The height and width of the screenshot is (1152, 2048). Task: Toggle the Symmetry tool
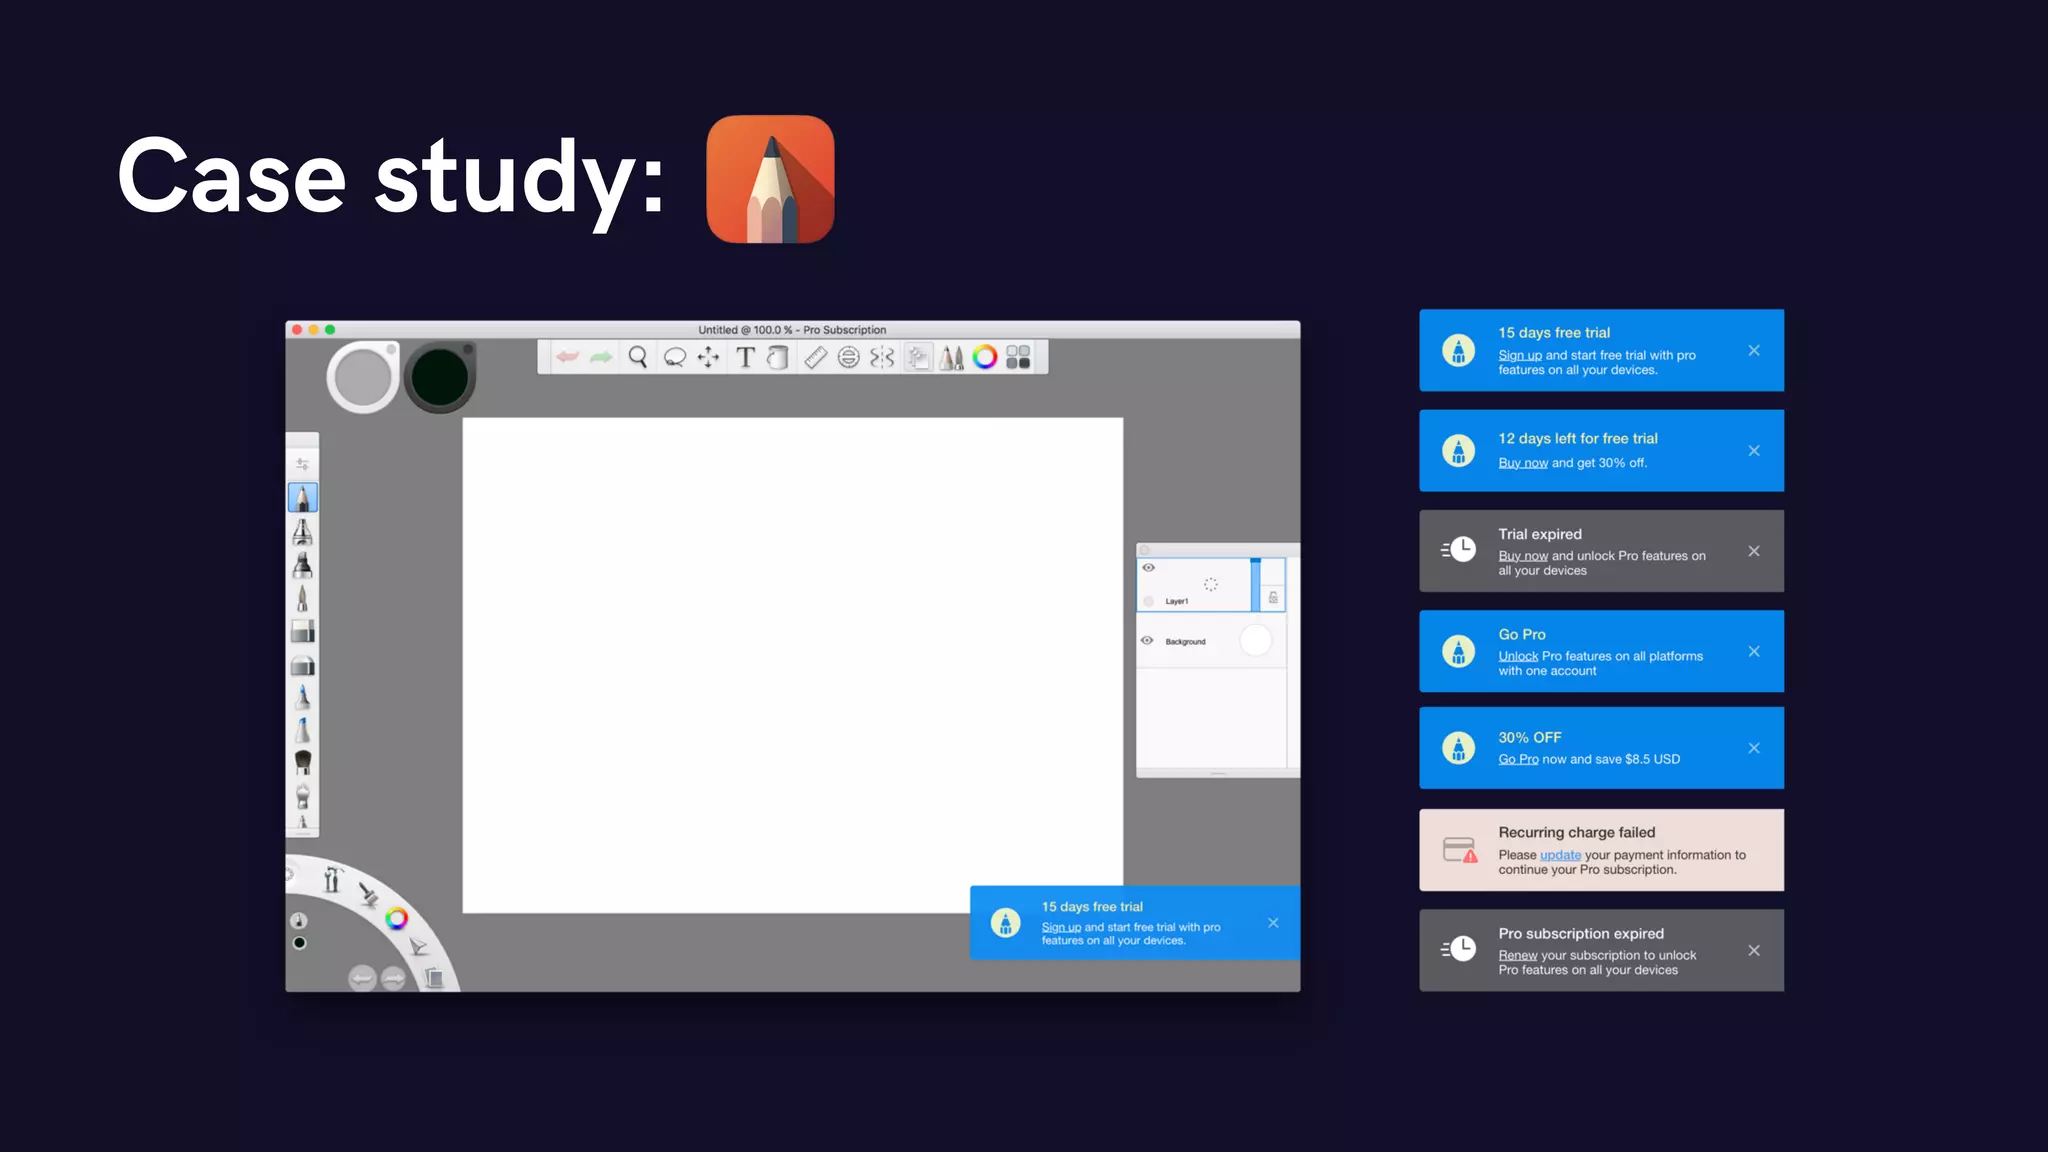coord(882,357)
